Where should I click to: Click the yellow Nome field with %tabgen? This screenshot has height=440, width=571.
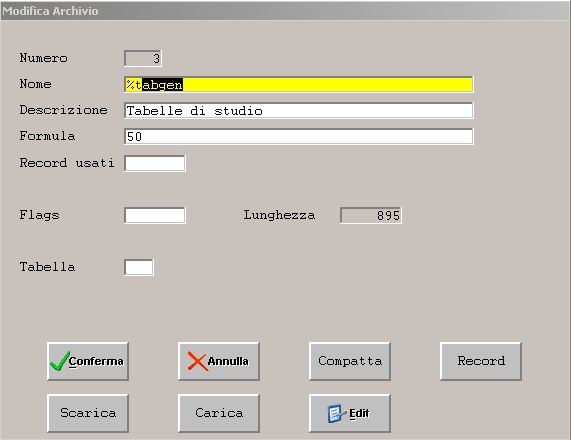point(299,85)
